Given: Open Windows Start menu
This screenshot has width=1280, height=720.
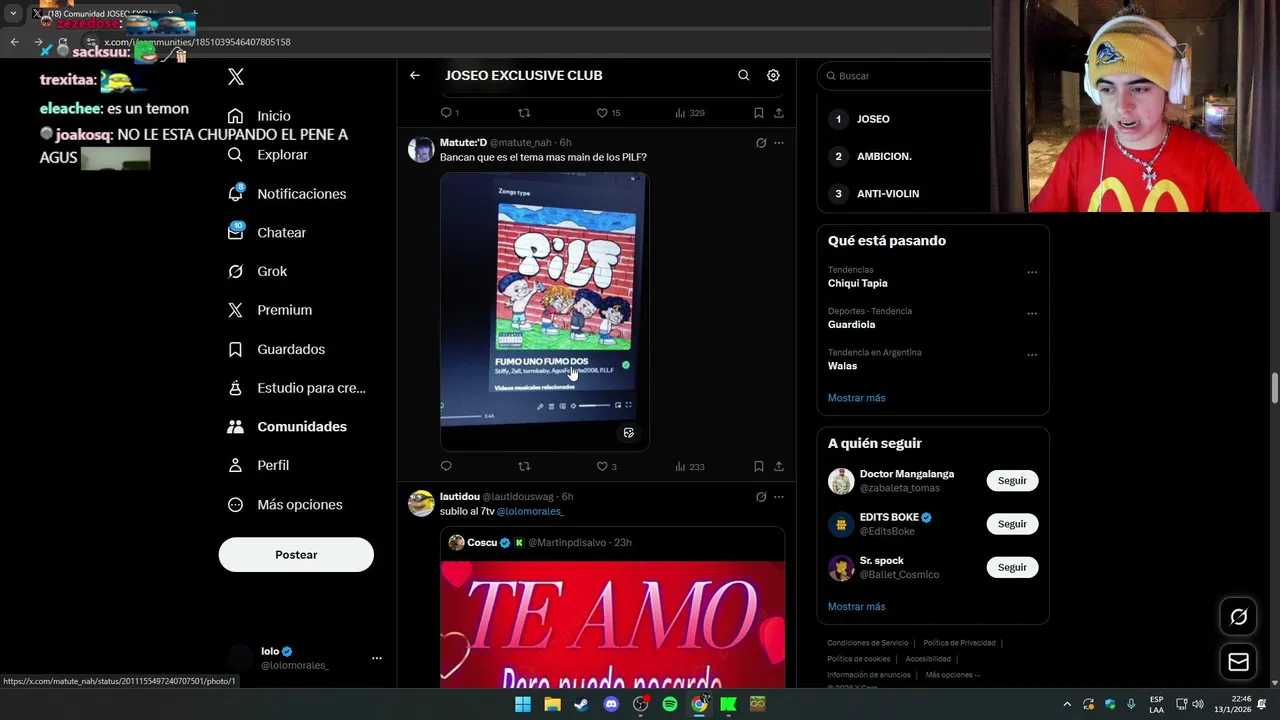Looking at the screenshot, I should point(523,704).
